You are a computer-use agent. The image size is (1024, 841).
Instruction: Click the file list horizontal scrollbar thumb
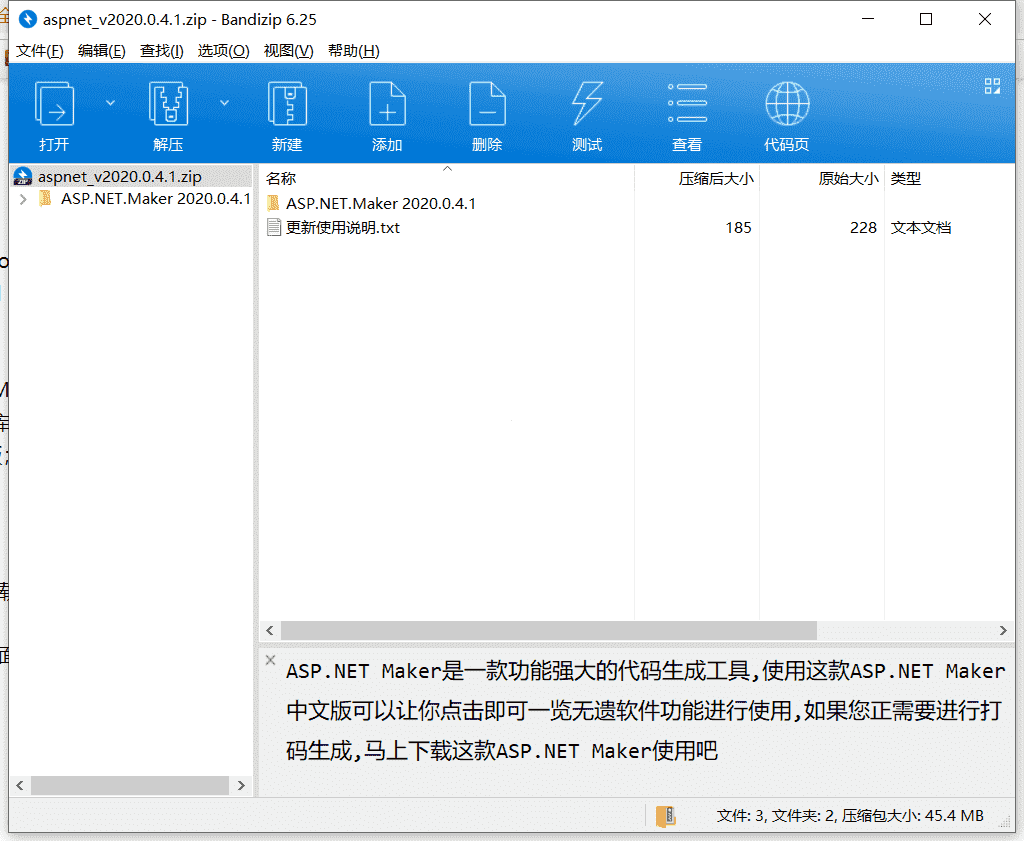pos(549,631)
